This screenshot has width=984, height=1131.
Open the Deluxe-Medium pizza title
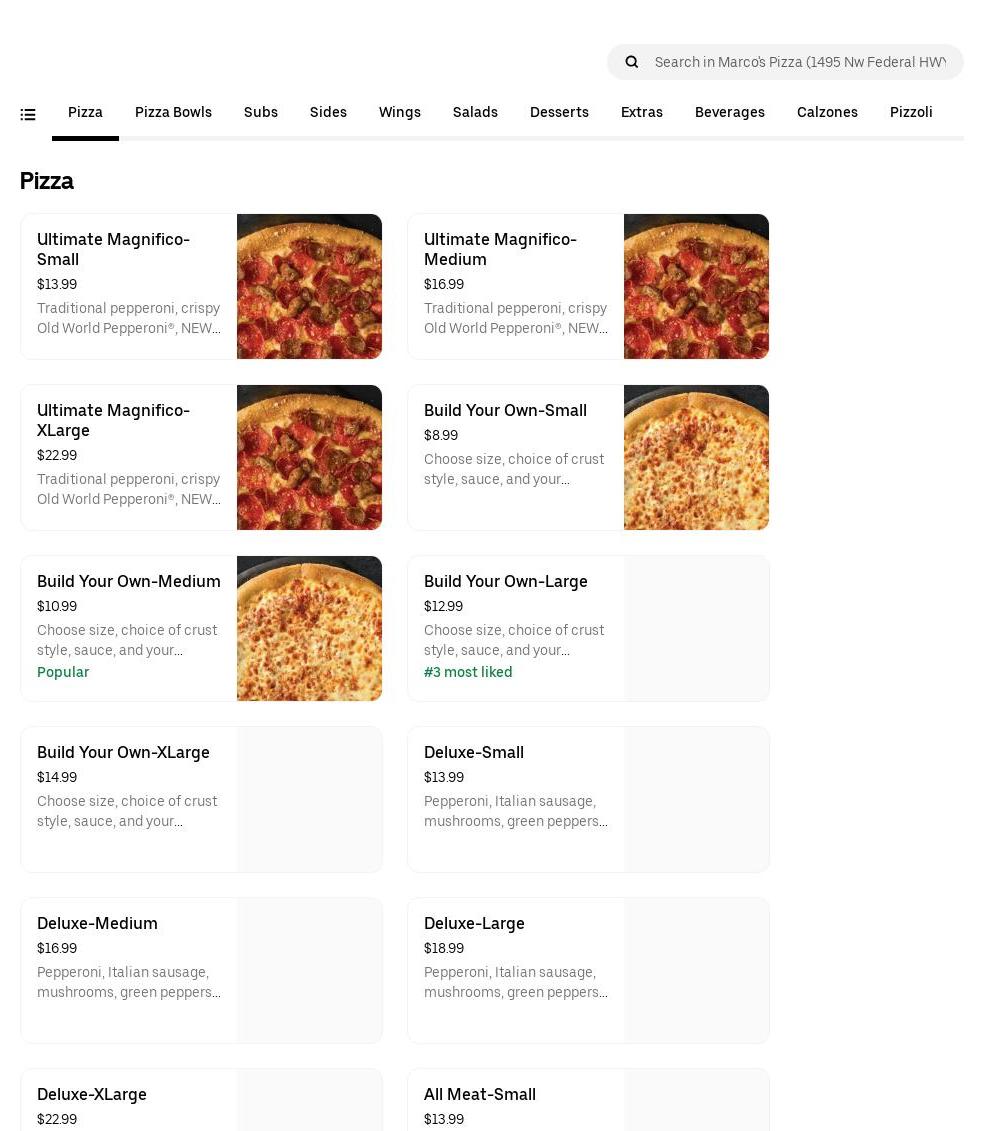(x=97, y=924)
